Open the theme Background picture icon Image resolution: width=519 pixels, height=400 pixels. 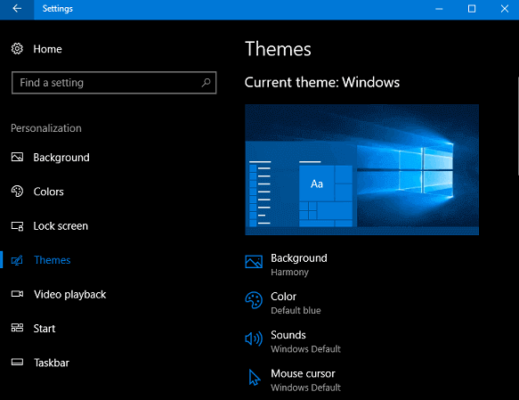254,262
